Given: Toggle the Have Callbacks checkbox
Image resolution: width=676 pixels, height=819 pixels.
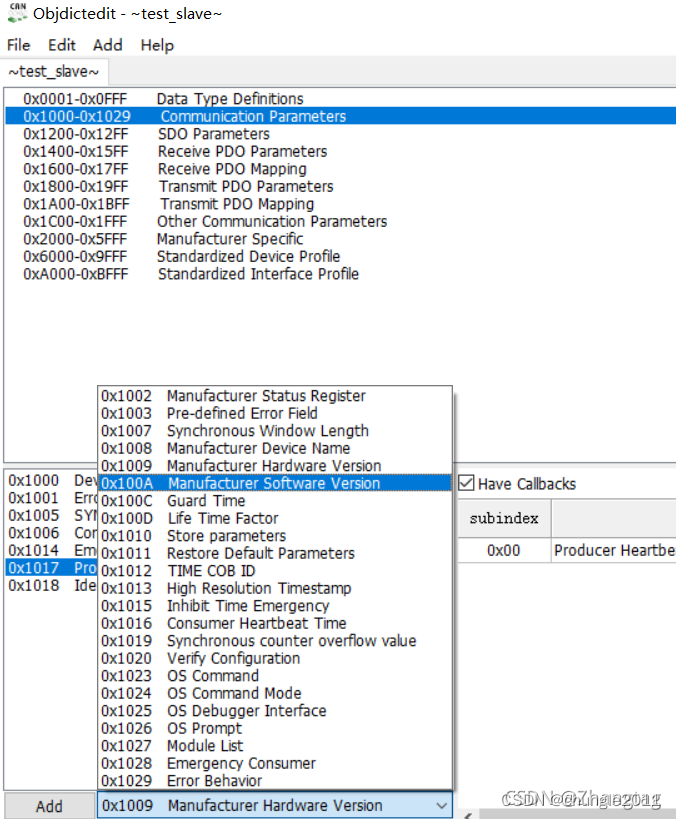Looking at the screenshot, I should click(466, 483).
